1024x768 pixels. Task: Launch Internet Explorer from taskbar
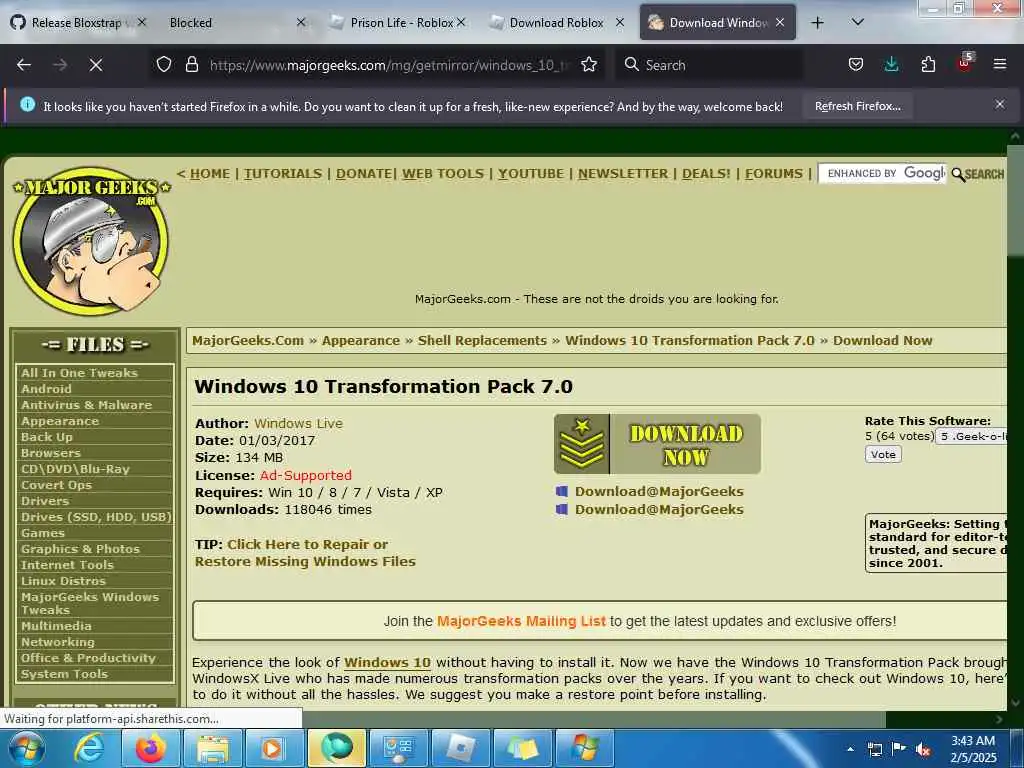click(x=88, y=748)
